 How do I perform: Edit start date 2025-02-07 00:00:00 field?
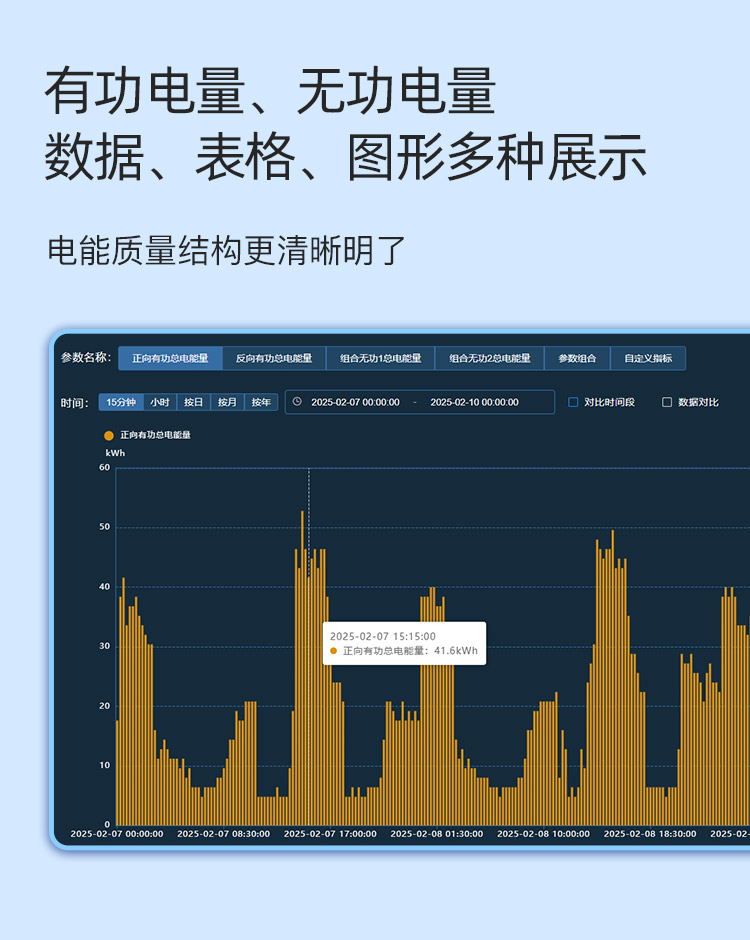pos(355,402)
